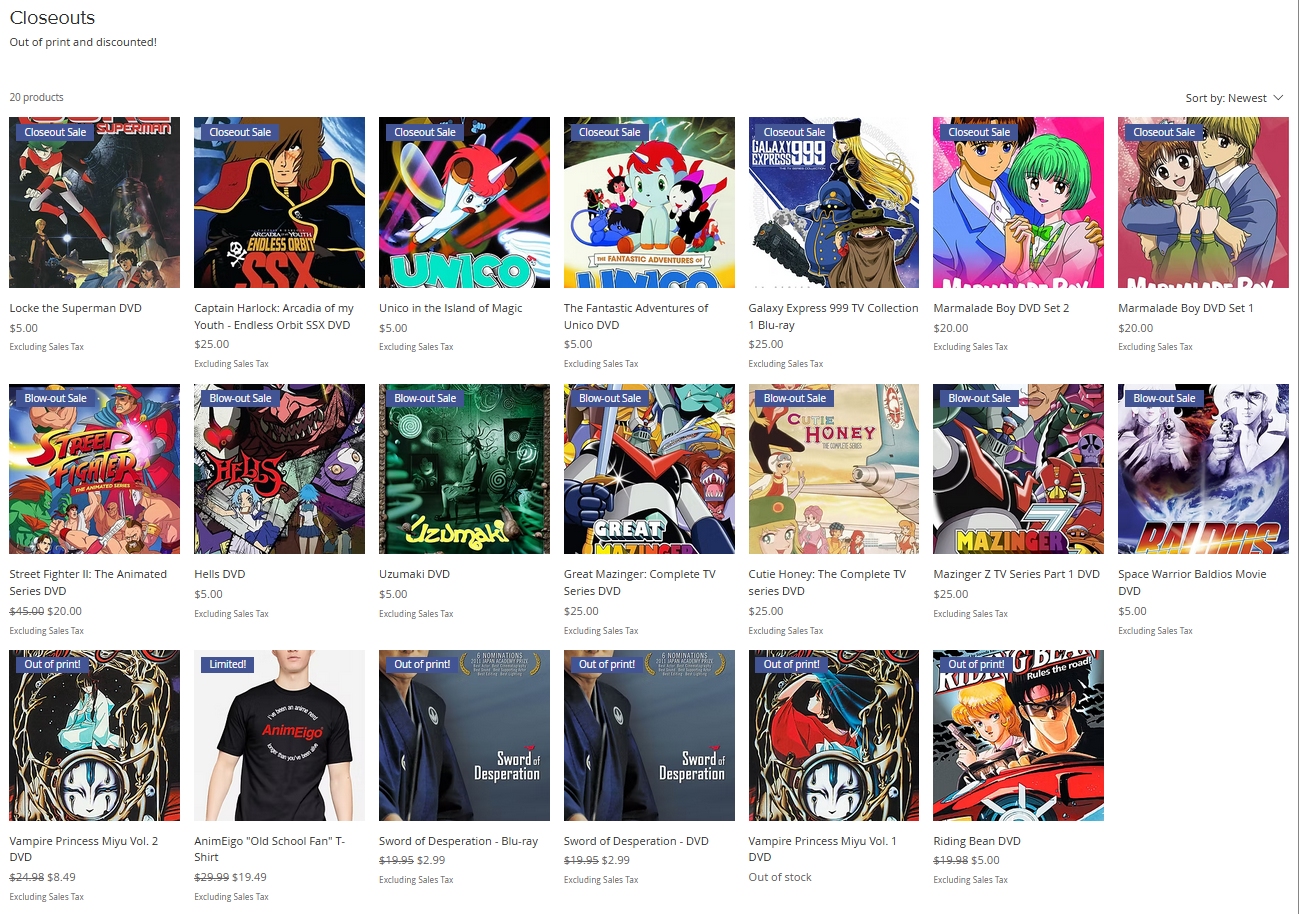Select the Cutie Honey cover thumbnail
This screenshot has width=1299, height=914.
pos(834,469)
